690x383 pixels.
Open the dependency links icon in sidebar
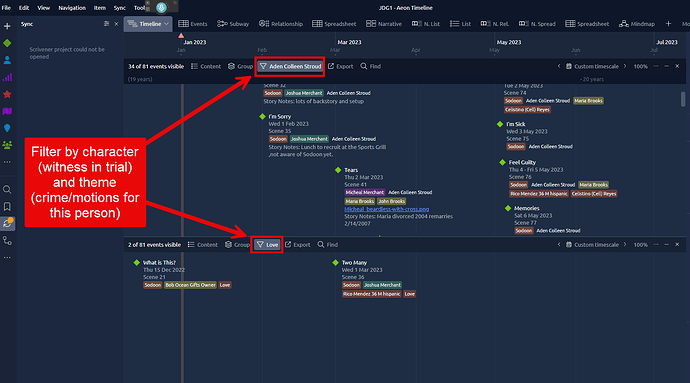[7, 241]
